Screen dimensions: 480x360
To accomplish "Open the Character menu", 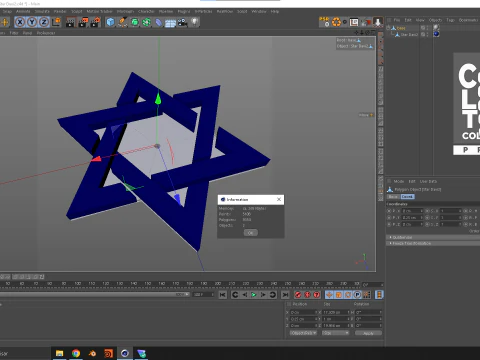I will pyautogui.click(x=146, y=11).
